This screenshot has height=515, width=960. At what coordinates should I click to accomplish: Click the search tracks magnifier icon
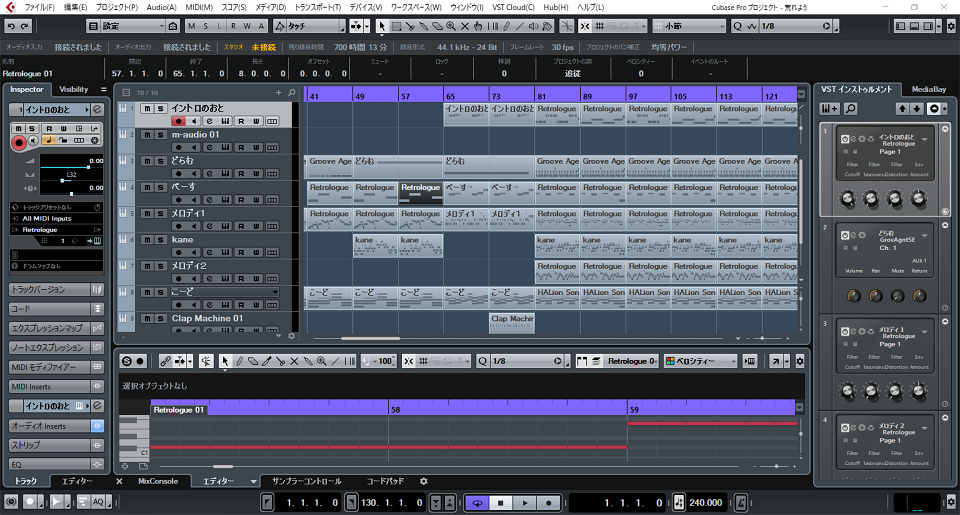point(292,92)
